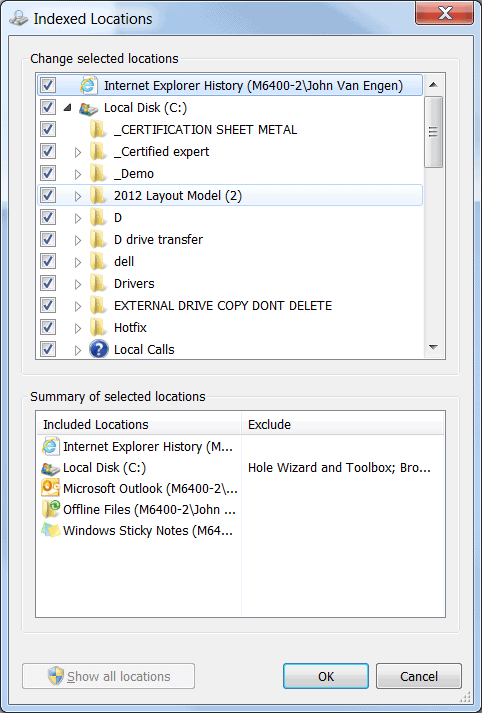482x713 pixels.
Task: Click the OK button
Action: tap(326, 676)
